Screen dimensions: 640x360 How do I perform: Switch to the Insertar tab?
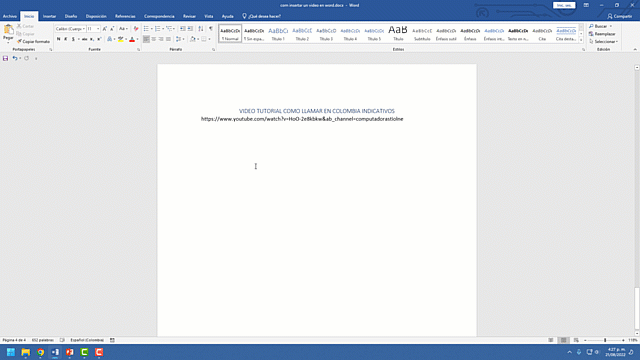click(49, 16)
